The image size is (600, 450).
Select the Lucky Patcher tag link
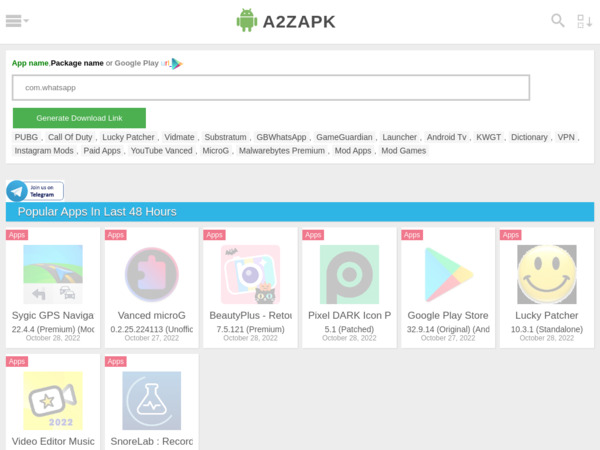coord(128,137)
